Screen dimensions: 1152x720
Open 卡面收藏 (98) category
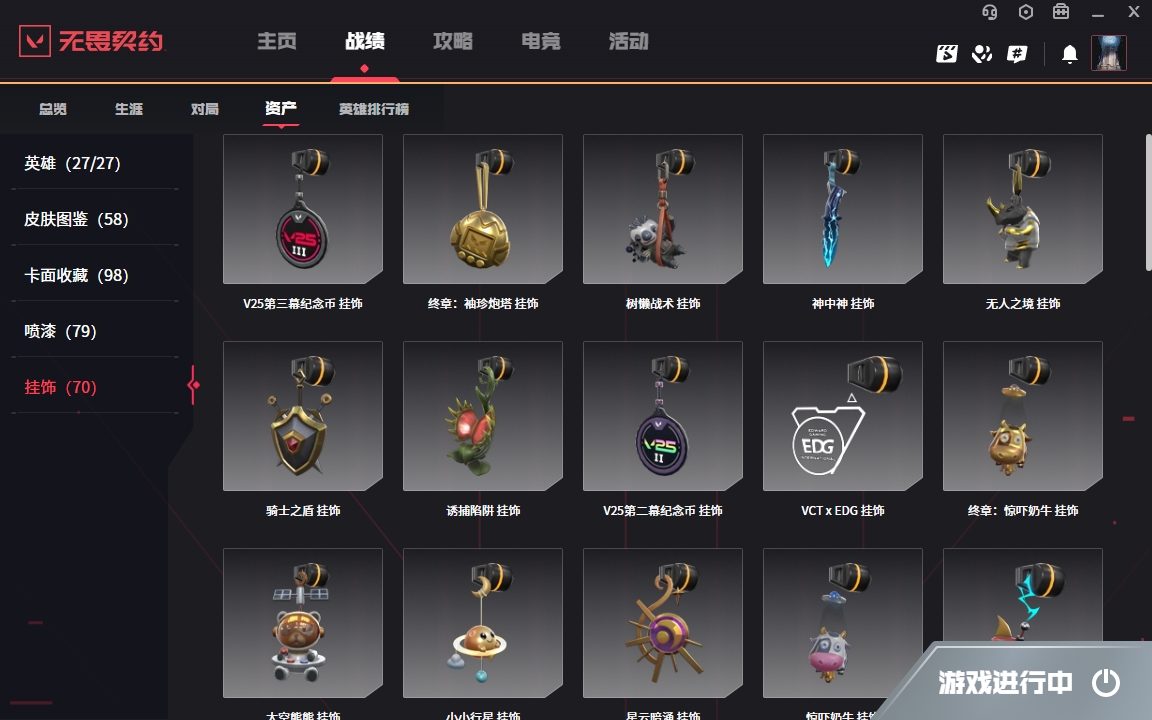click(76, 275)
